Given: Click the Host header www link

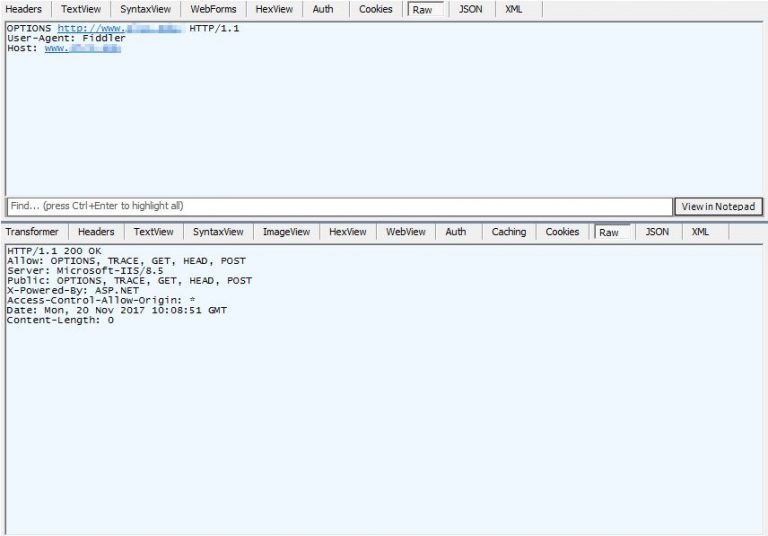Looking at the screenshot, I should point(82,48).
